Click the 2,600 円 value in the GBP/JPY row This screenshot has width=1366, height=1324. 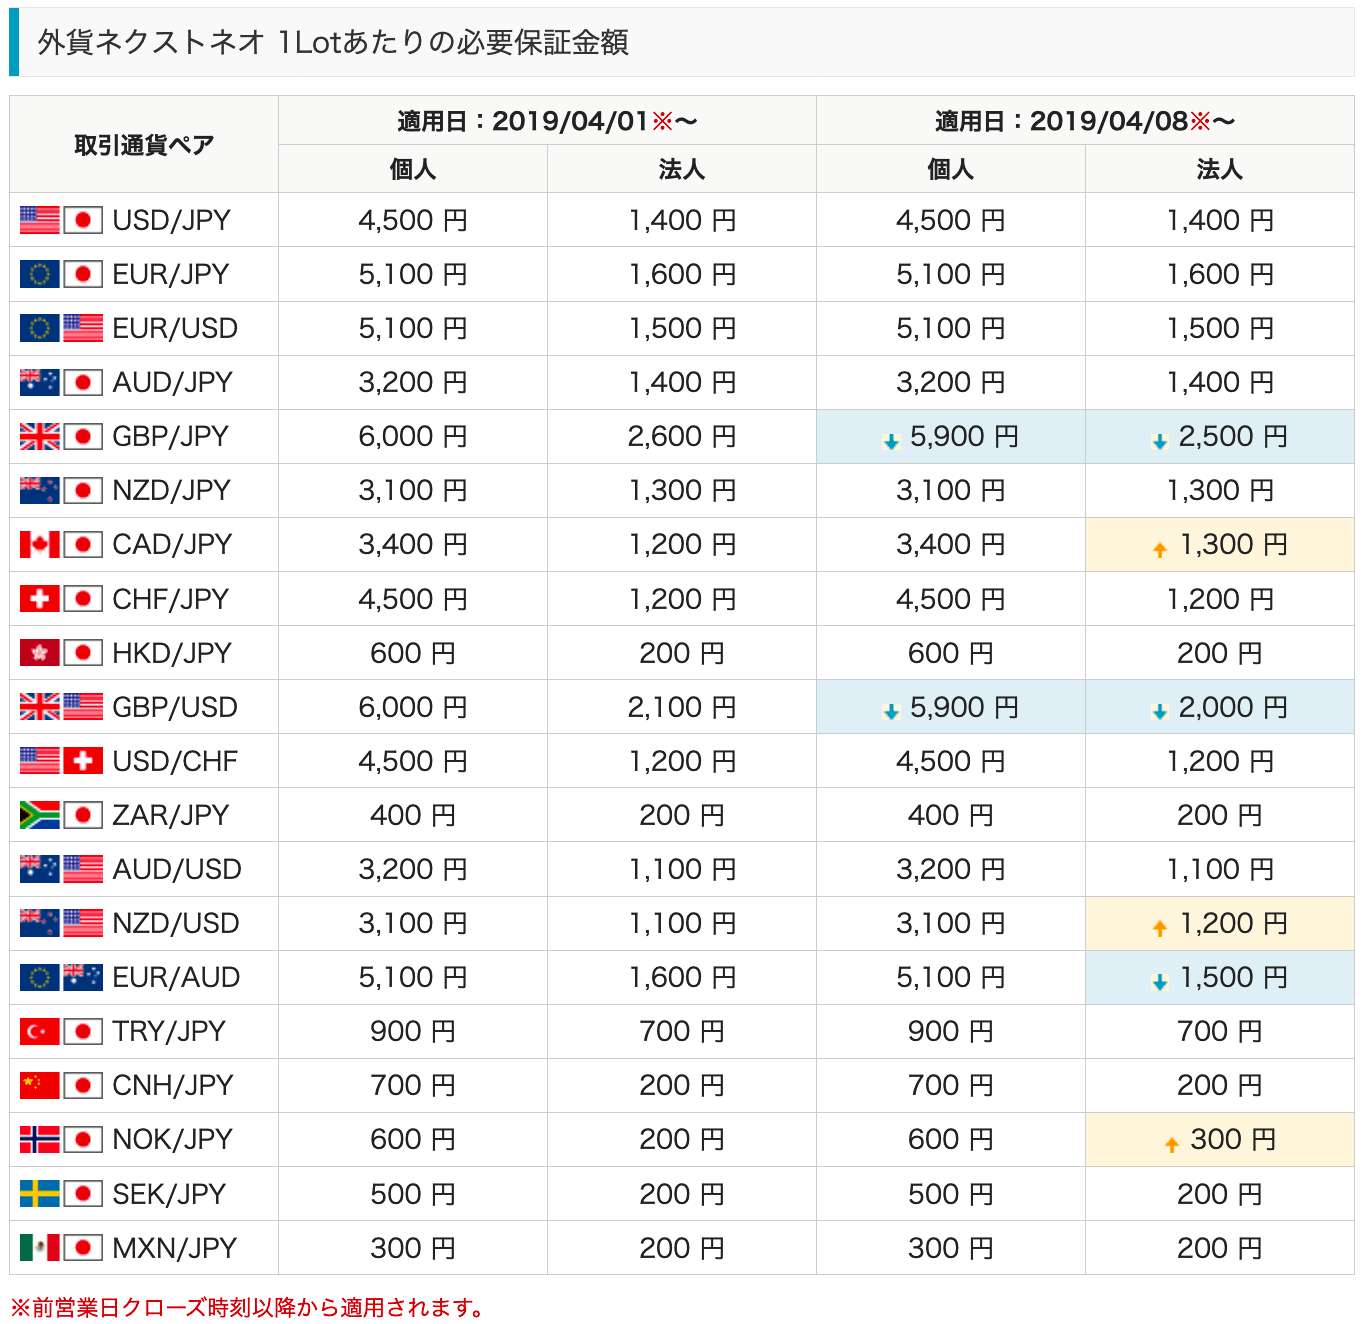tap(682, 436)
